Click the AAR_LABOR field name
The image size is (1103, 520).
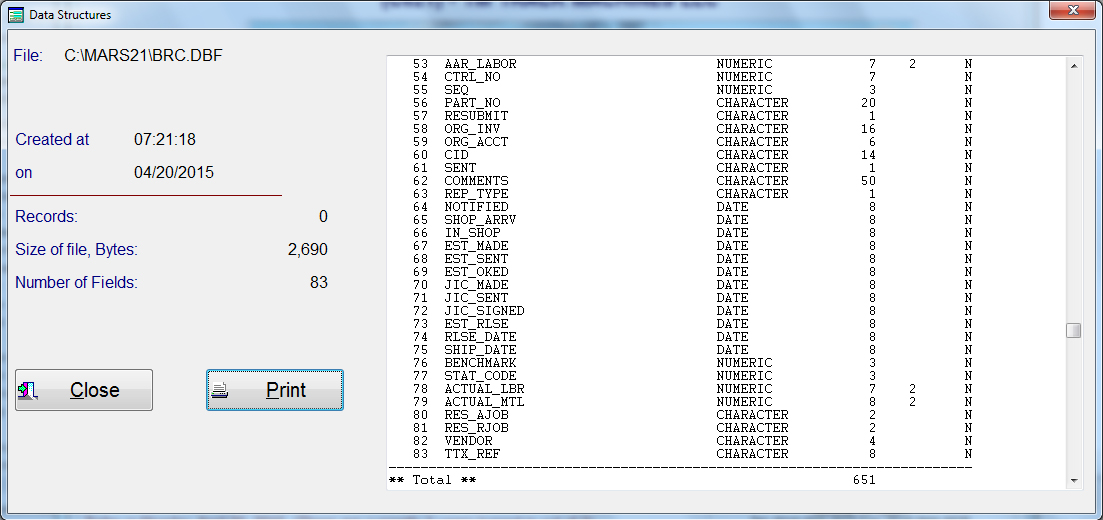coord(480,64)
